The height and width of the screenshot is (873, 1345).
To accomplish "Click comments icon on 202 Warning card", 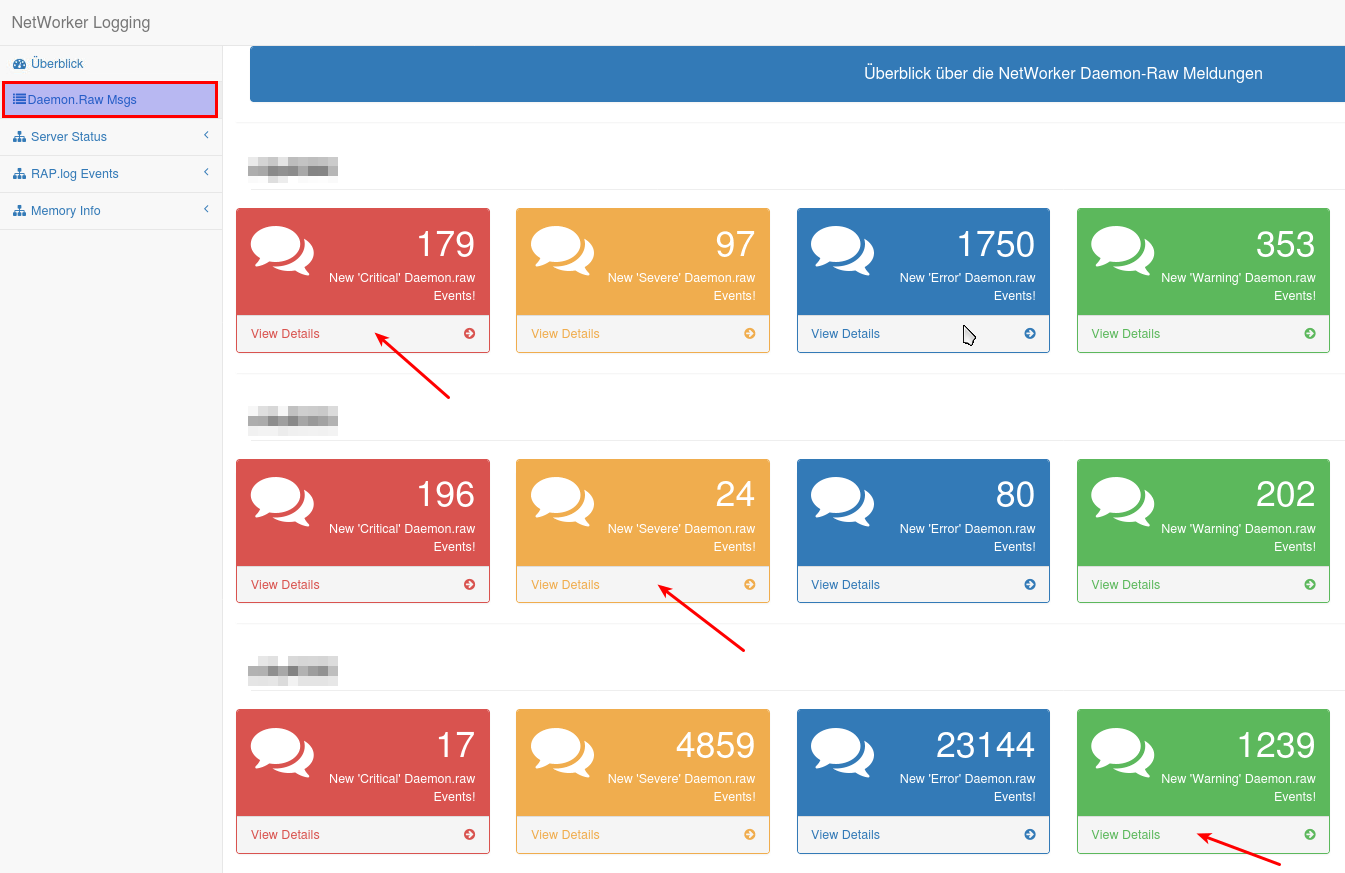I will (1122, 501).
